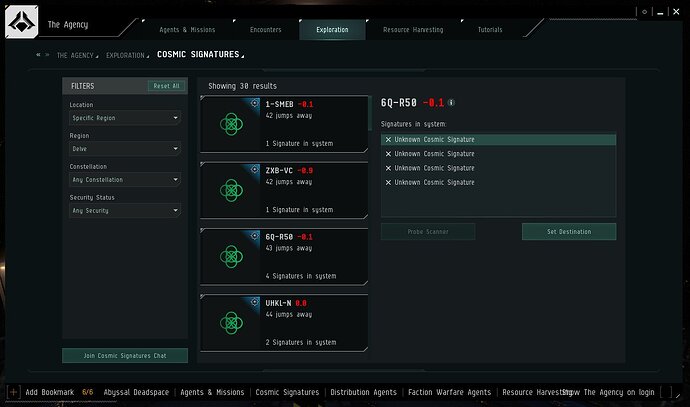Open Distribution Agents bookmark link
690x407 pixels.
(x=363, y=392)
